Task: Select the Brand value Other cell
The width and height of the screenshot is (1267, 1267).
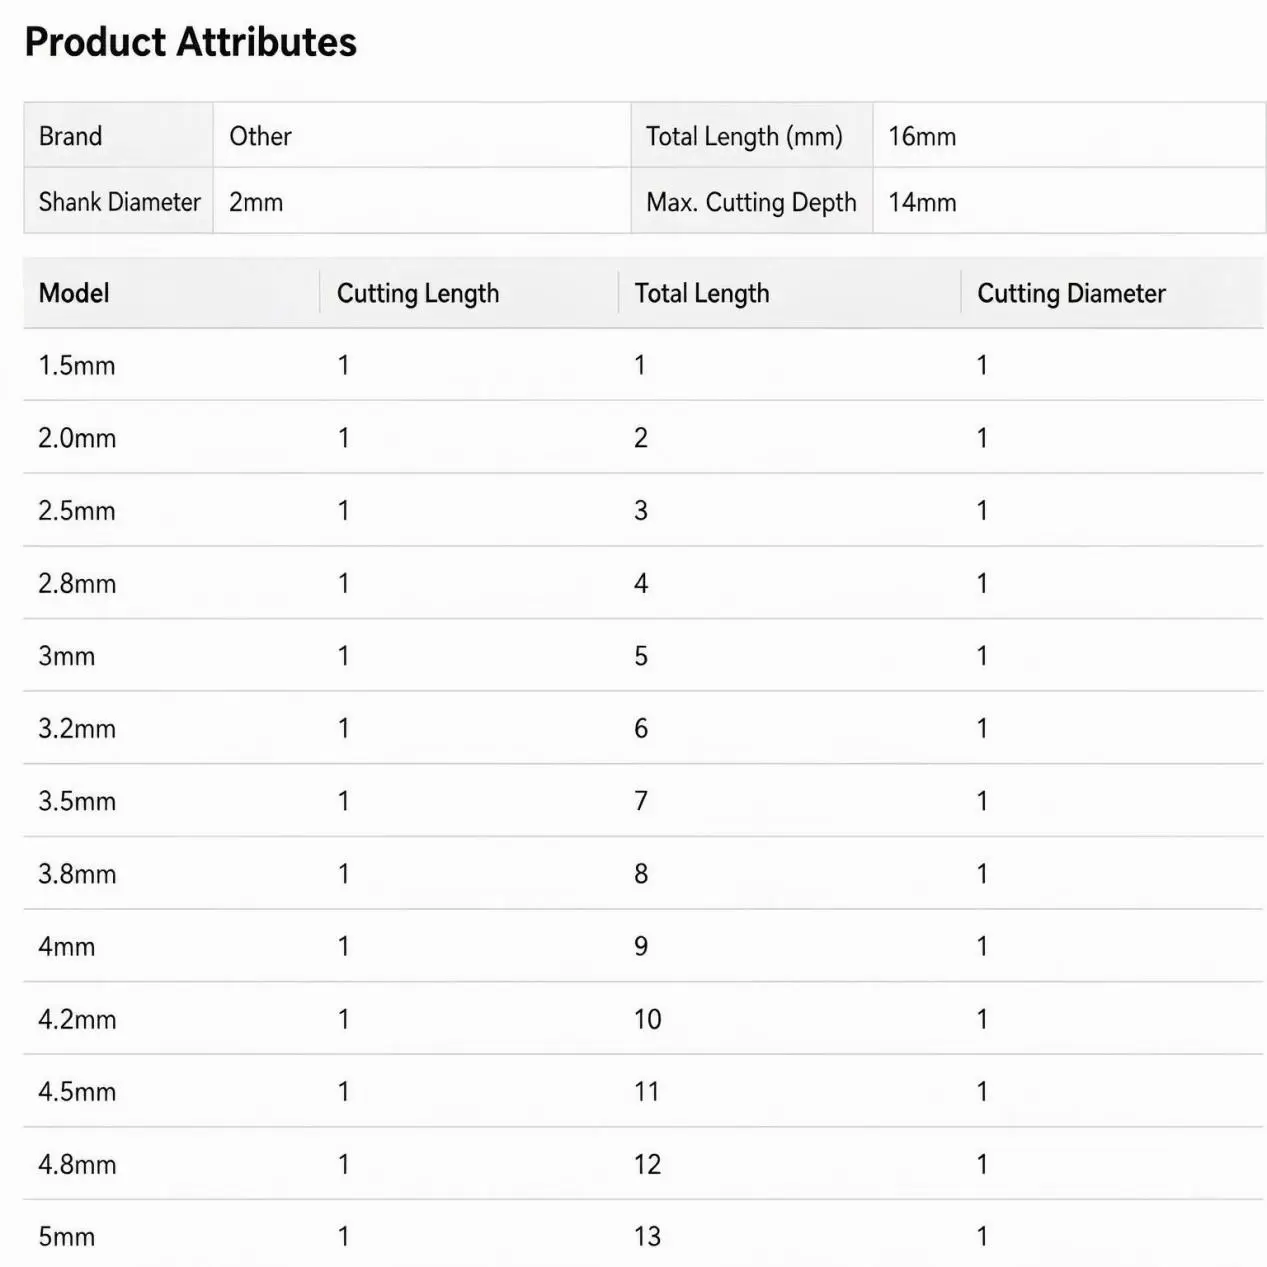Action: (x=422, y=135)
